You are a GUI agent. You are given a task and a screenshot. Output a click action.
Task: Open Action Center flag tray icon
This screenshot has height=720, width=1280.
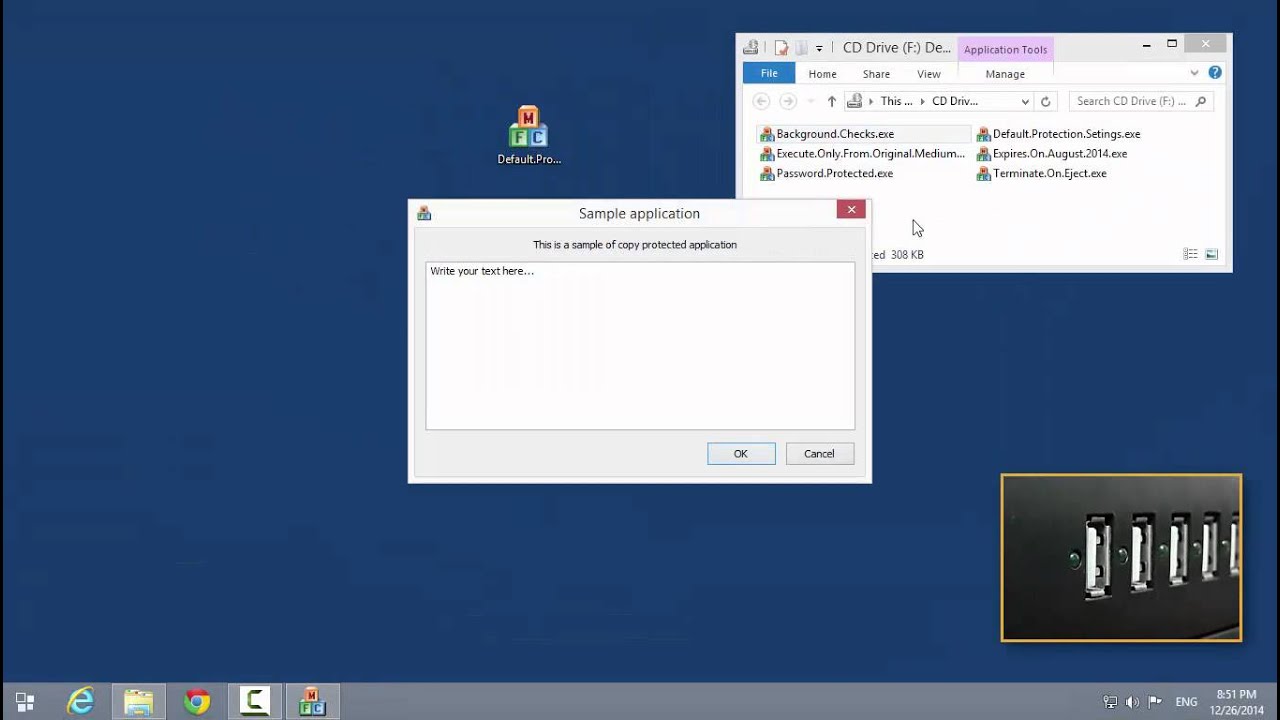tap(1155, 702)
